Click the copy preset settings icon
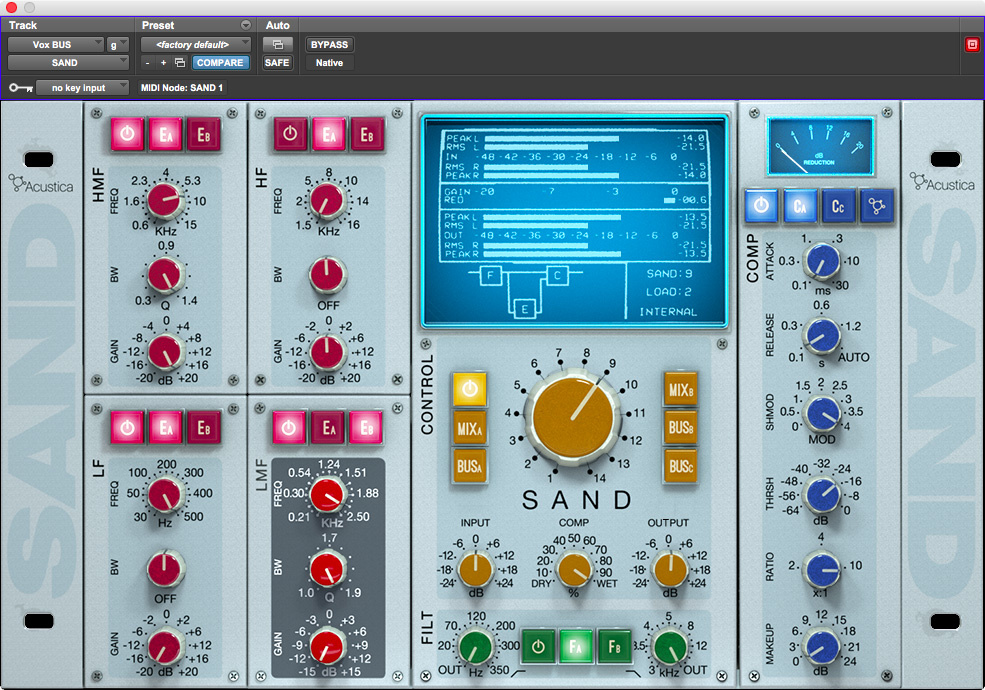Image resolution: width=985 pixels, height=690 pixels. (180, 63)
